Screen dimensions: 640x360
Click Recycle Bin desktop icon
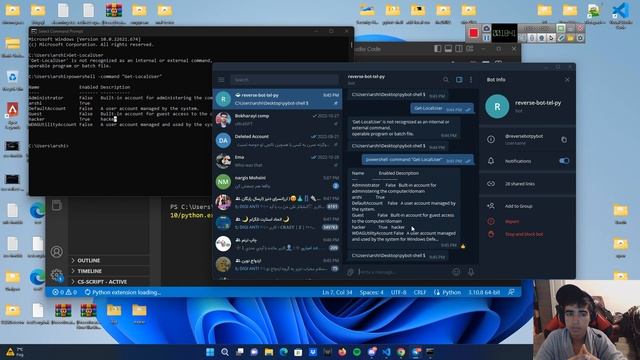pos(12,80)
